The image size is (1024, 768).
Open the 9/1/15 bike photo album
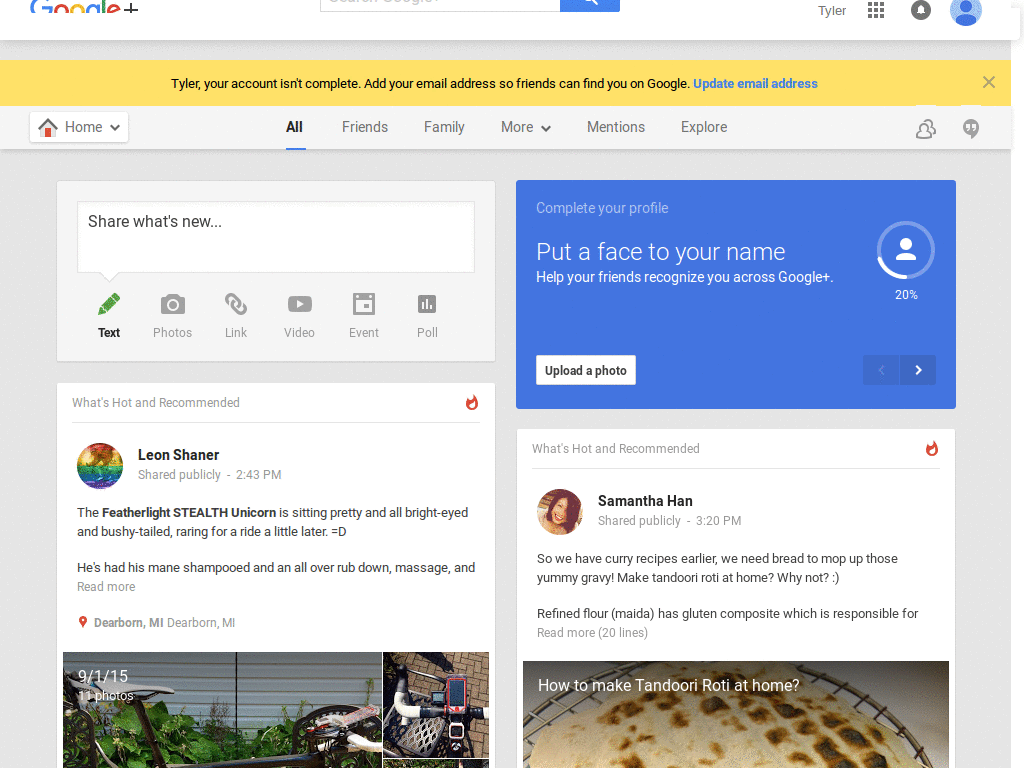(x=222, y=710)
